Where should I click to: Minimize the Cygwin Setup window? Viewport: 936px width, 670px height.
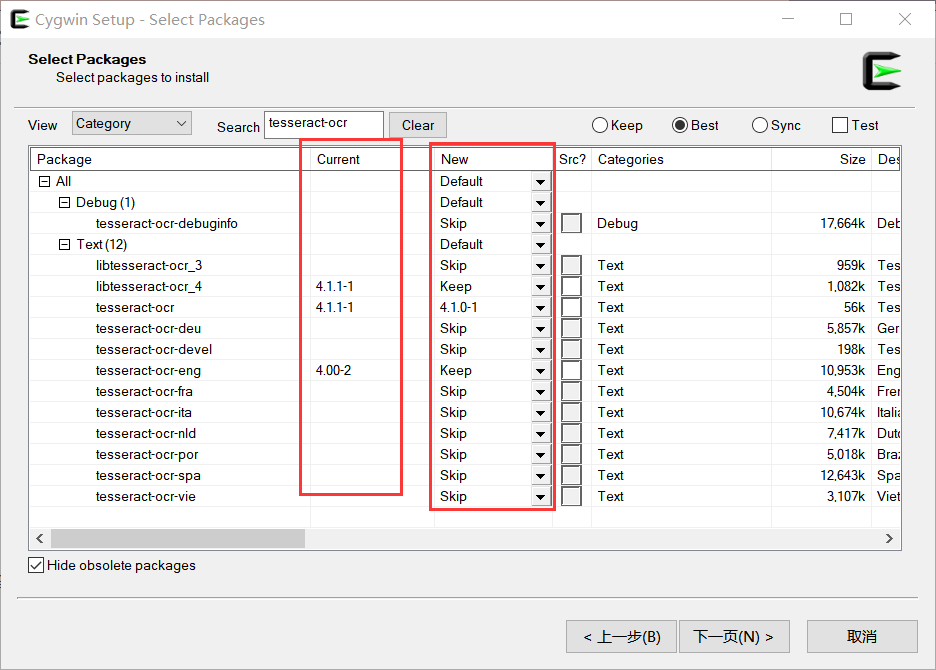tap(788, 19)
